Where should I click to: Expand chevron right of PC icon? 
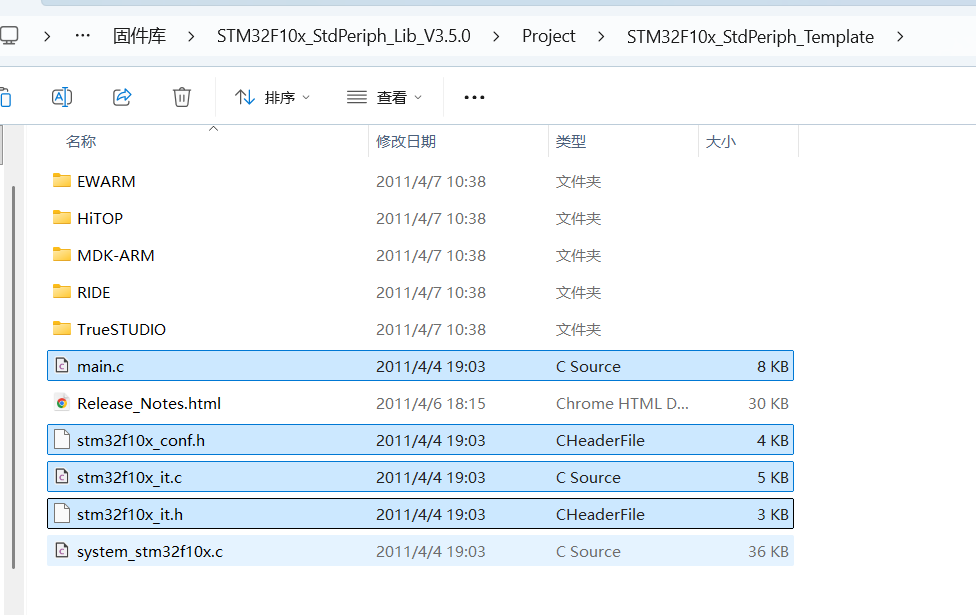click(47, 37)
